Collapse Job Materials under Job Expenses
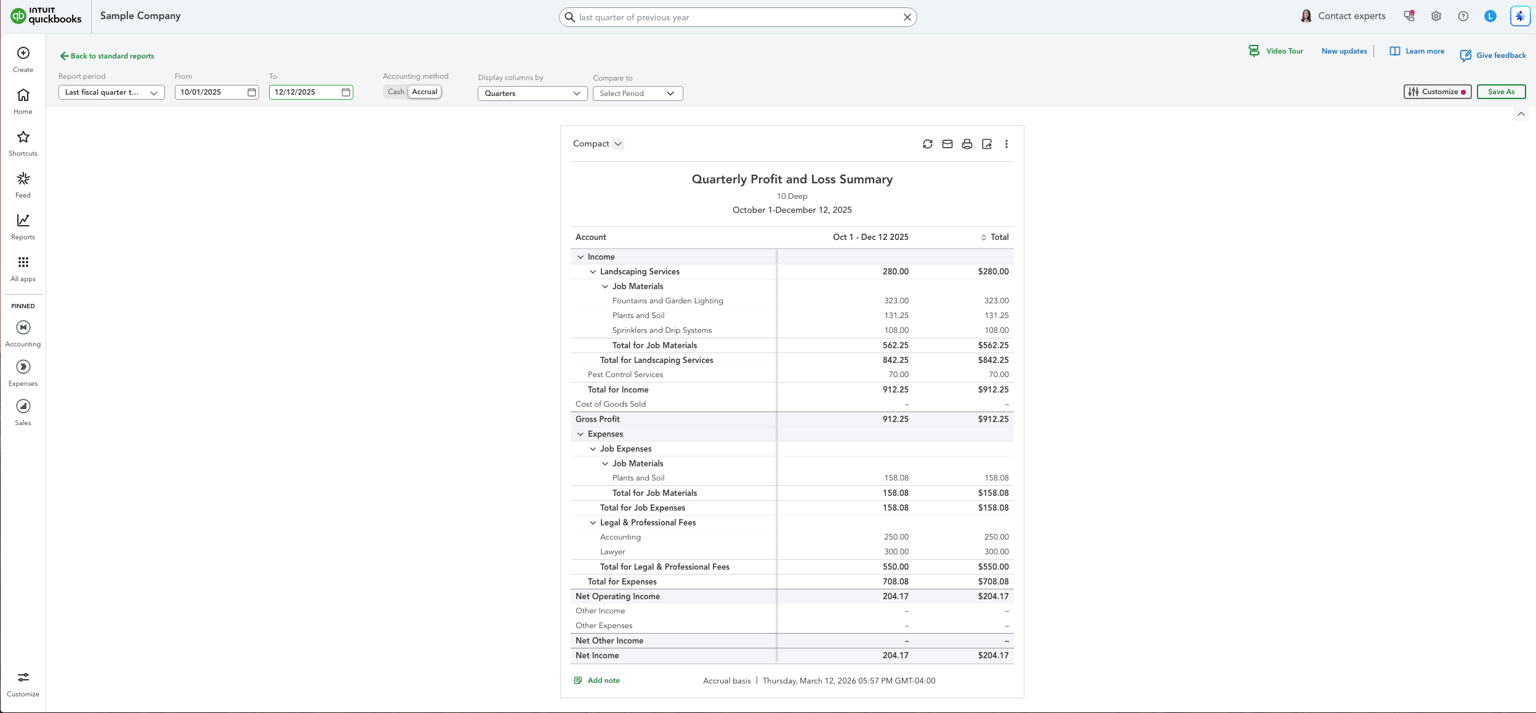 605,464
